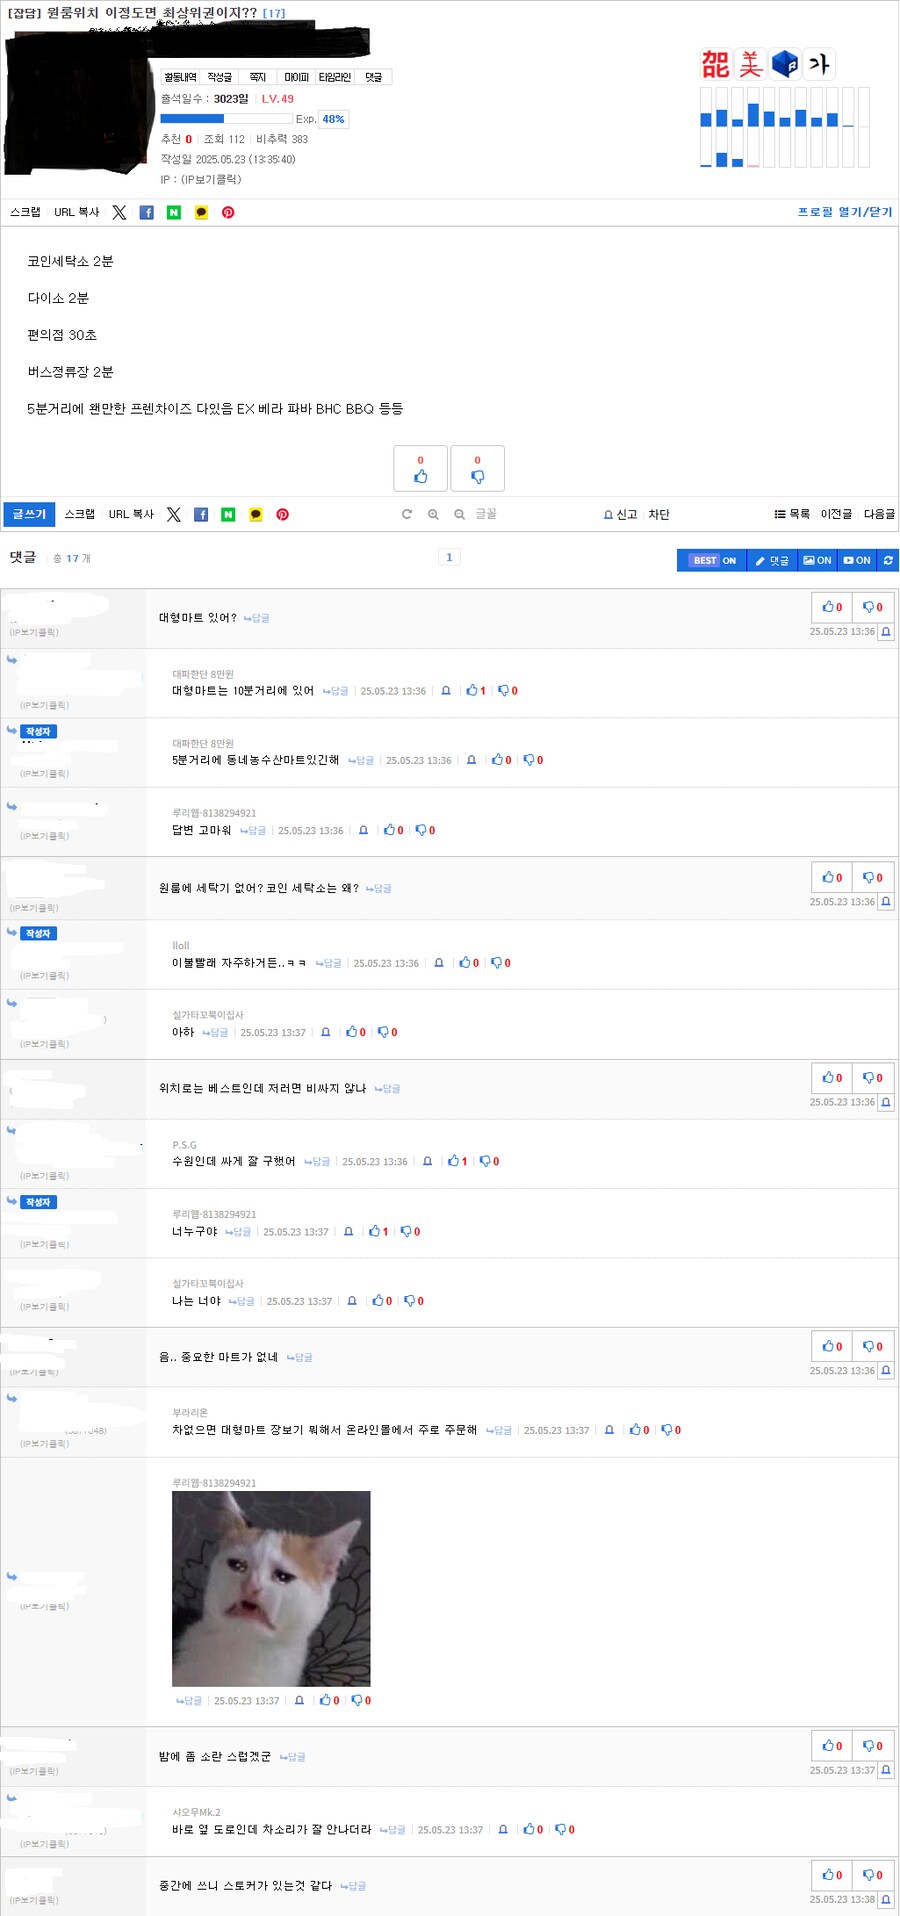
Task: Go to 다음글 next post
Action: coord(879,514)
